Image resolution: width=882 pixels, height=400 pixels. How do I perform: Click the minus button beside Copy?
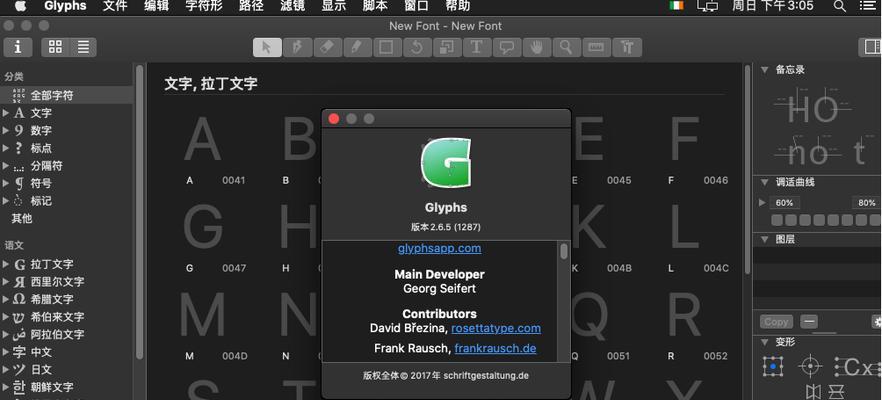[x=809, y=322]
